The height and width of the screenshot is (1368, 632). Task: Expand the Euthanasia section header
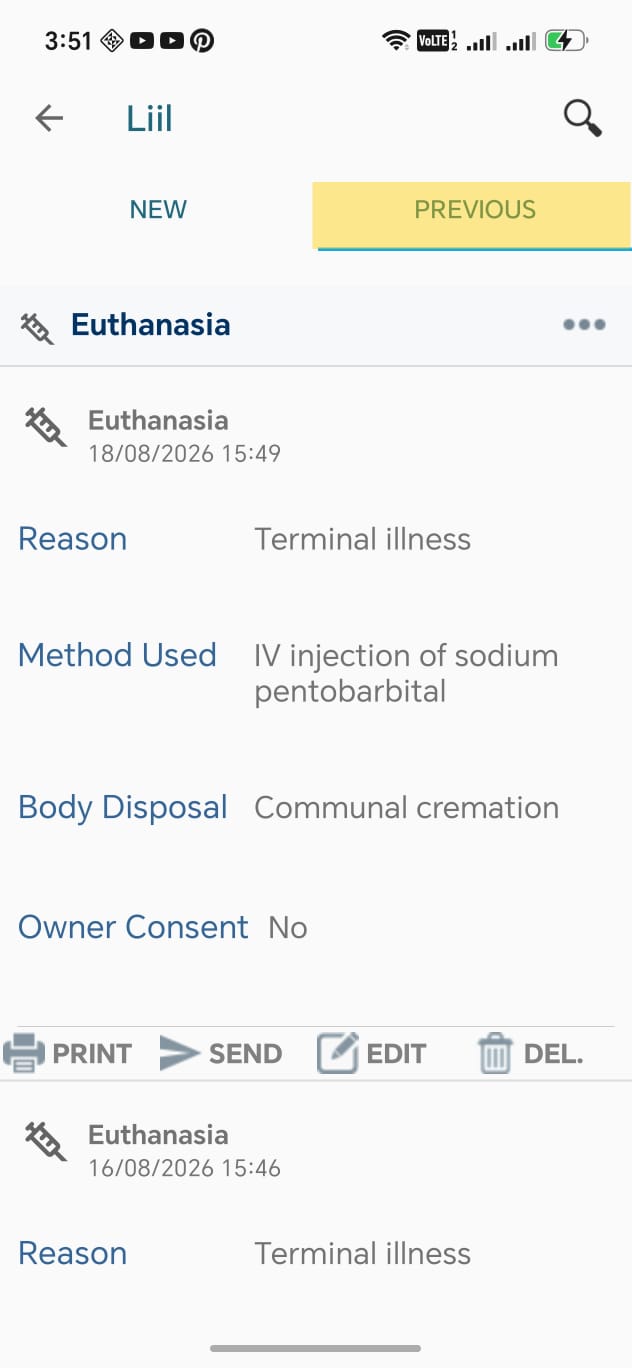[316, 326]
